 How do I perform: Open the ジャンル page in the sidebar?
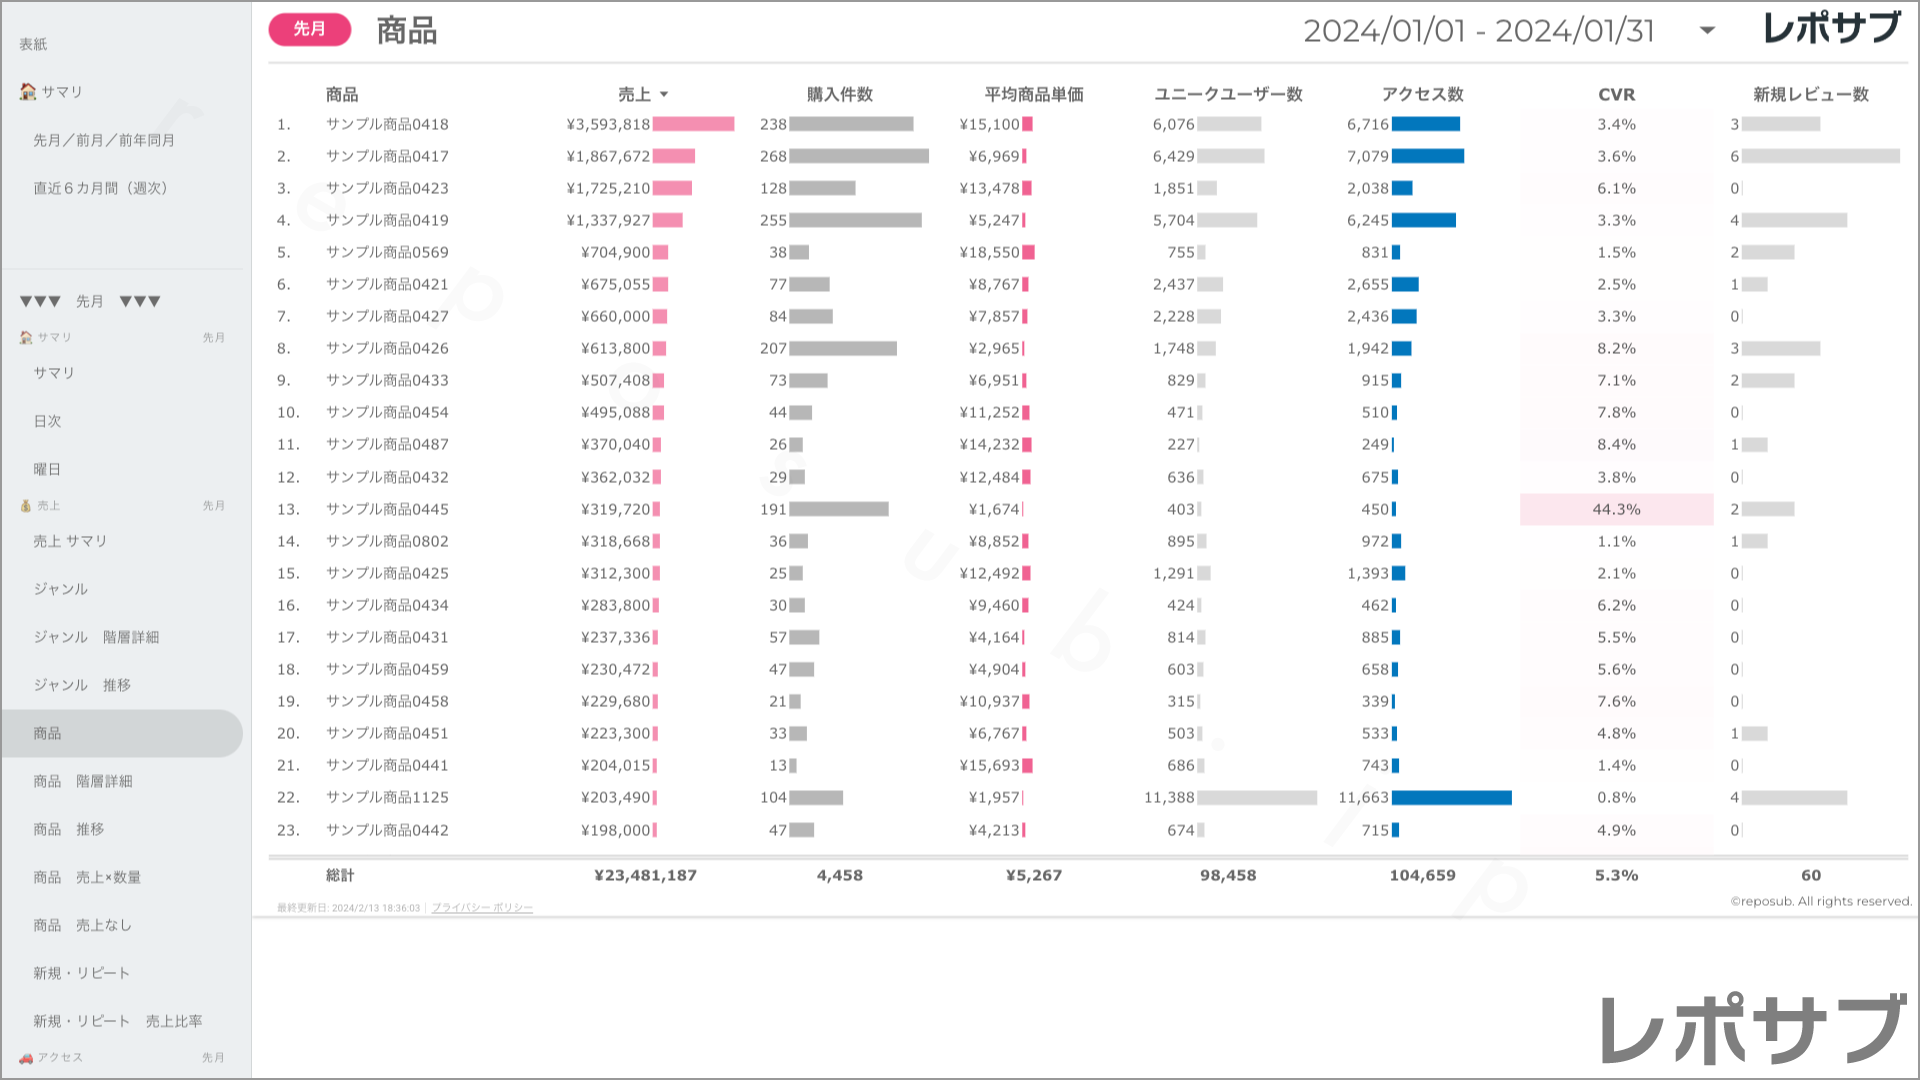click(x=61, y=589)
